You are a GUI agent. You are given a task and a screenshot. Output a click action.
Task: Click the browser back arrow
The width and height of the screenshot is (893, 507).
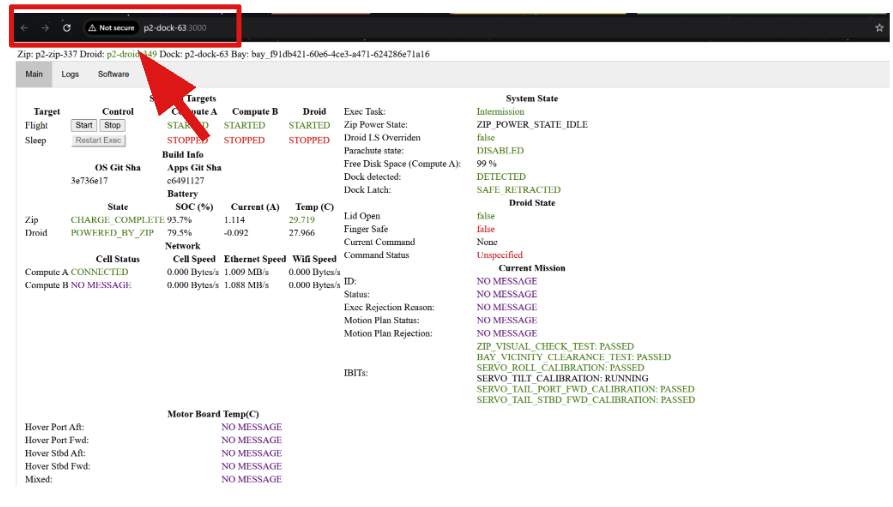[24, 28]
